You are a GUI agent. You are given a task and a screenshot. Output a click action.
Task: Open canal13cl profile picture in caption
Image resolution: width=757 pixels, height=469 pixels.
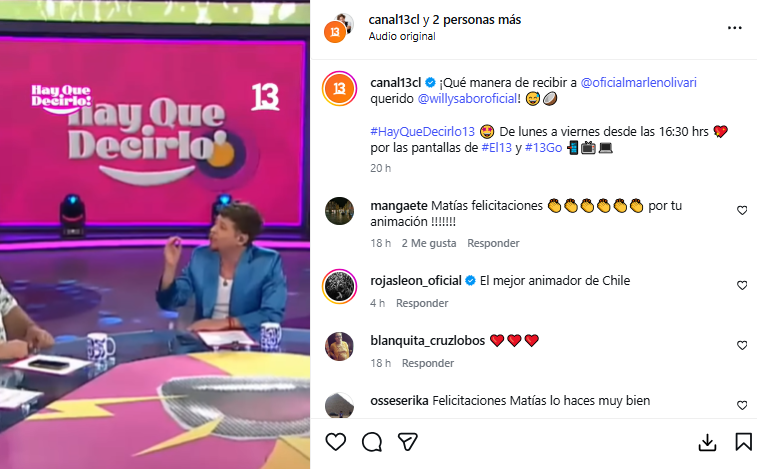tap(339, 89)
